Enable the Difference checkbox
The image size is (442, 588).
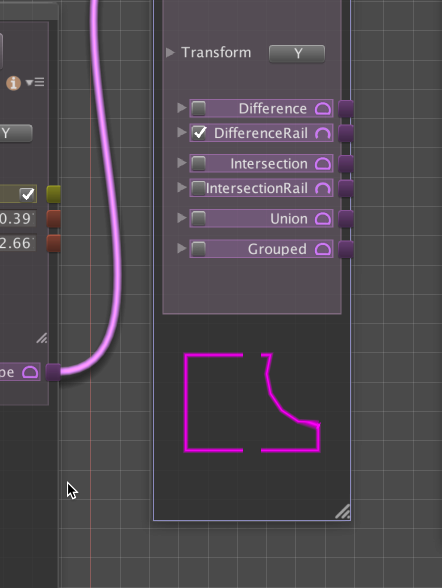[199, 108]
